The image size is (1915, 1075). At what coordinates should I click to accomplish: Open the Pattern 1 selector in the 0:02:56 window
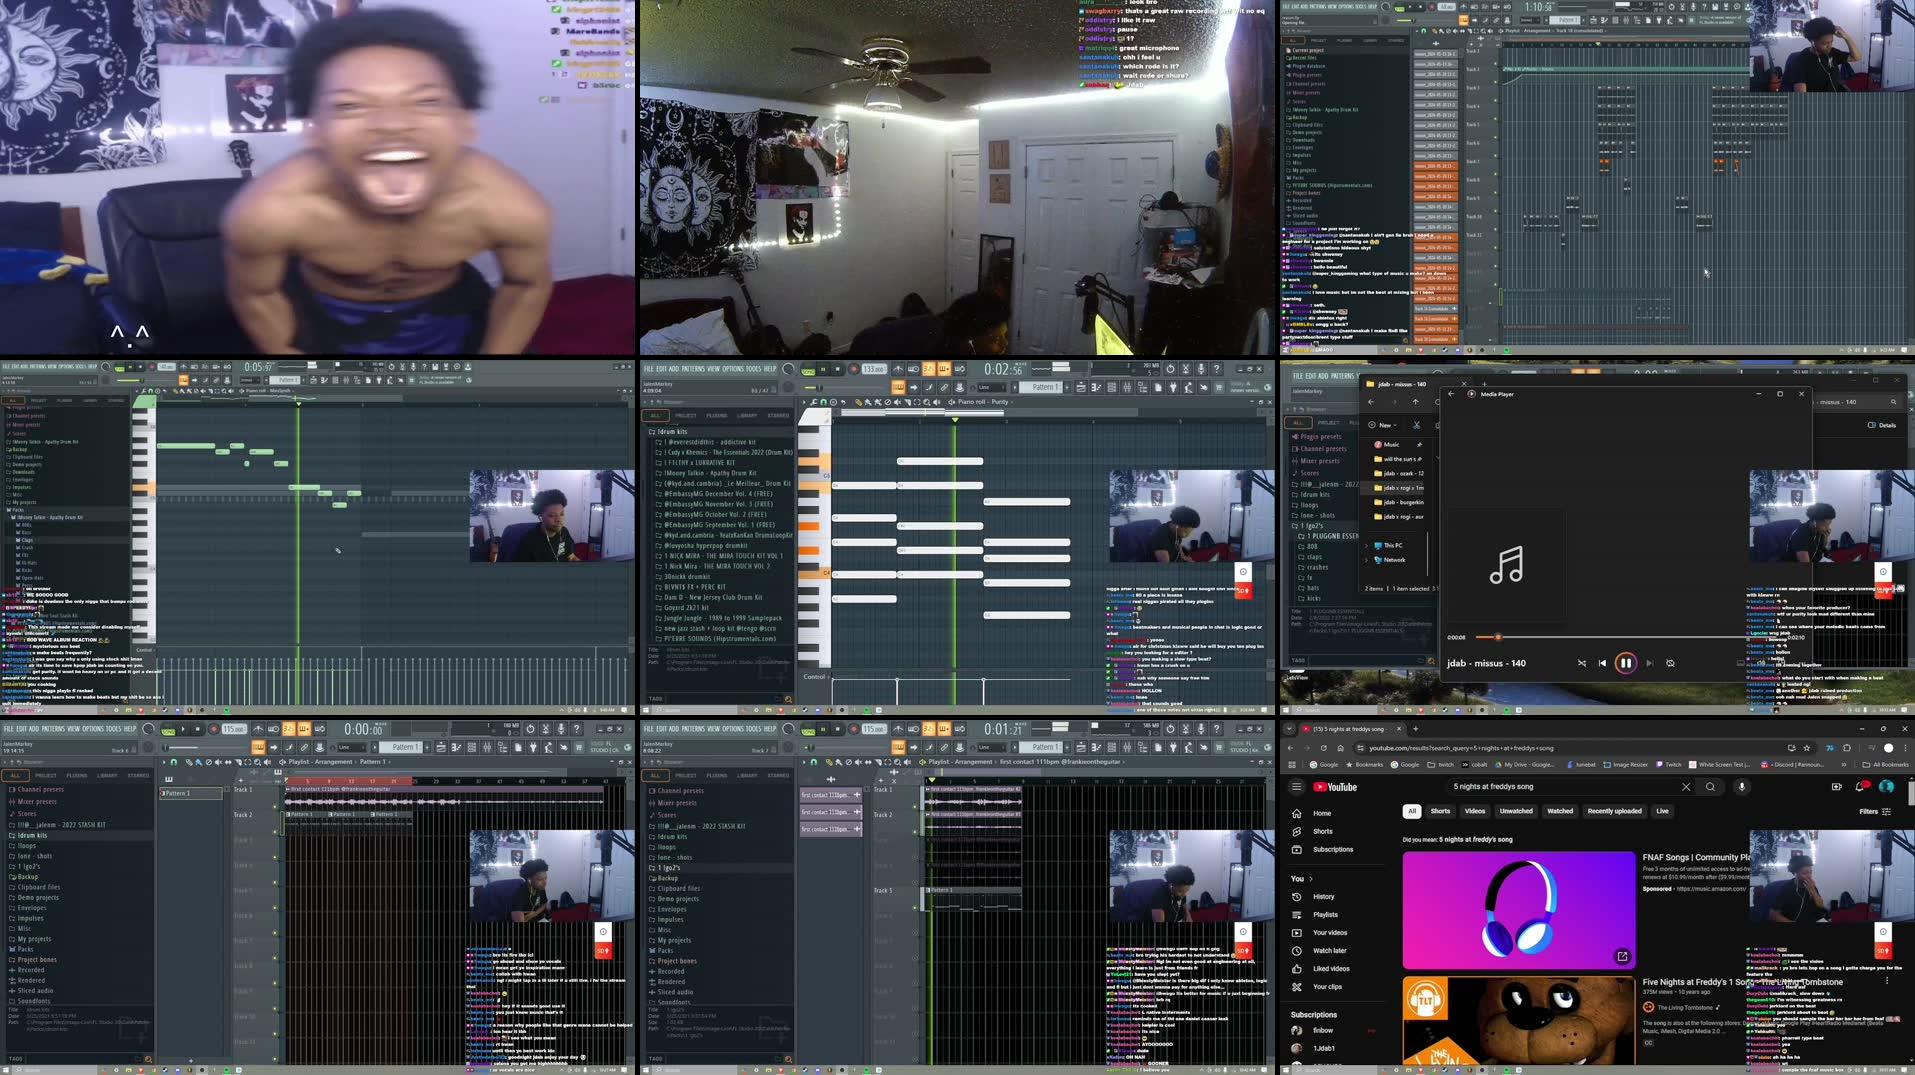point(1041,387)
